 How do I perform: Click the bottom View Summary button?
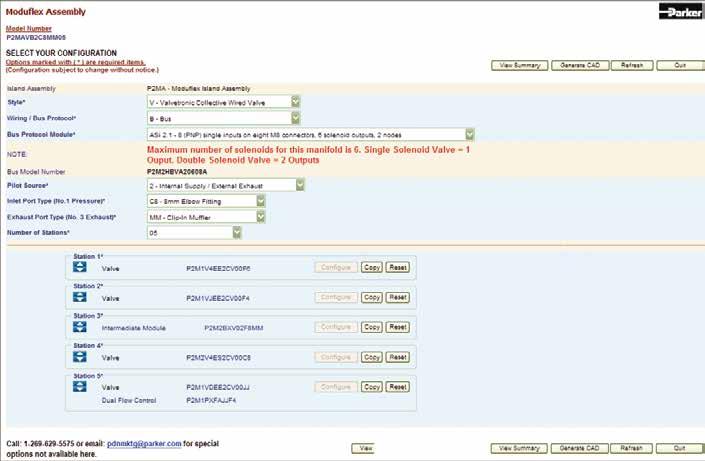point(519,448)
